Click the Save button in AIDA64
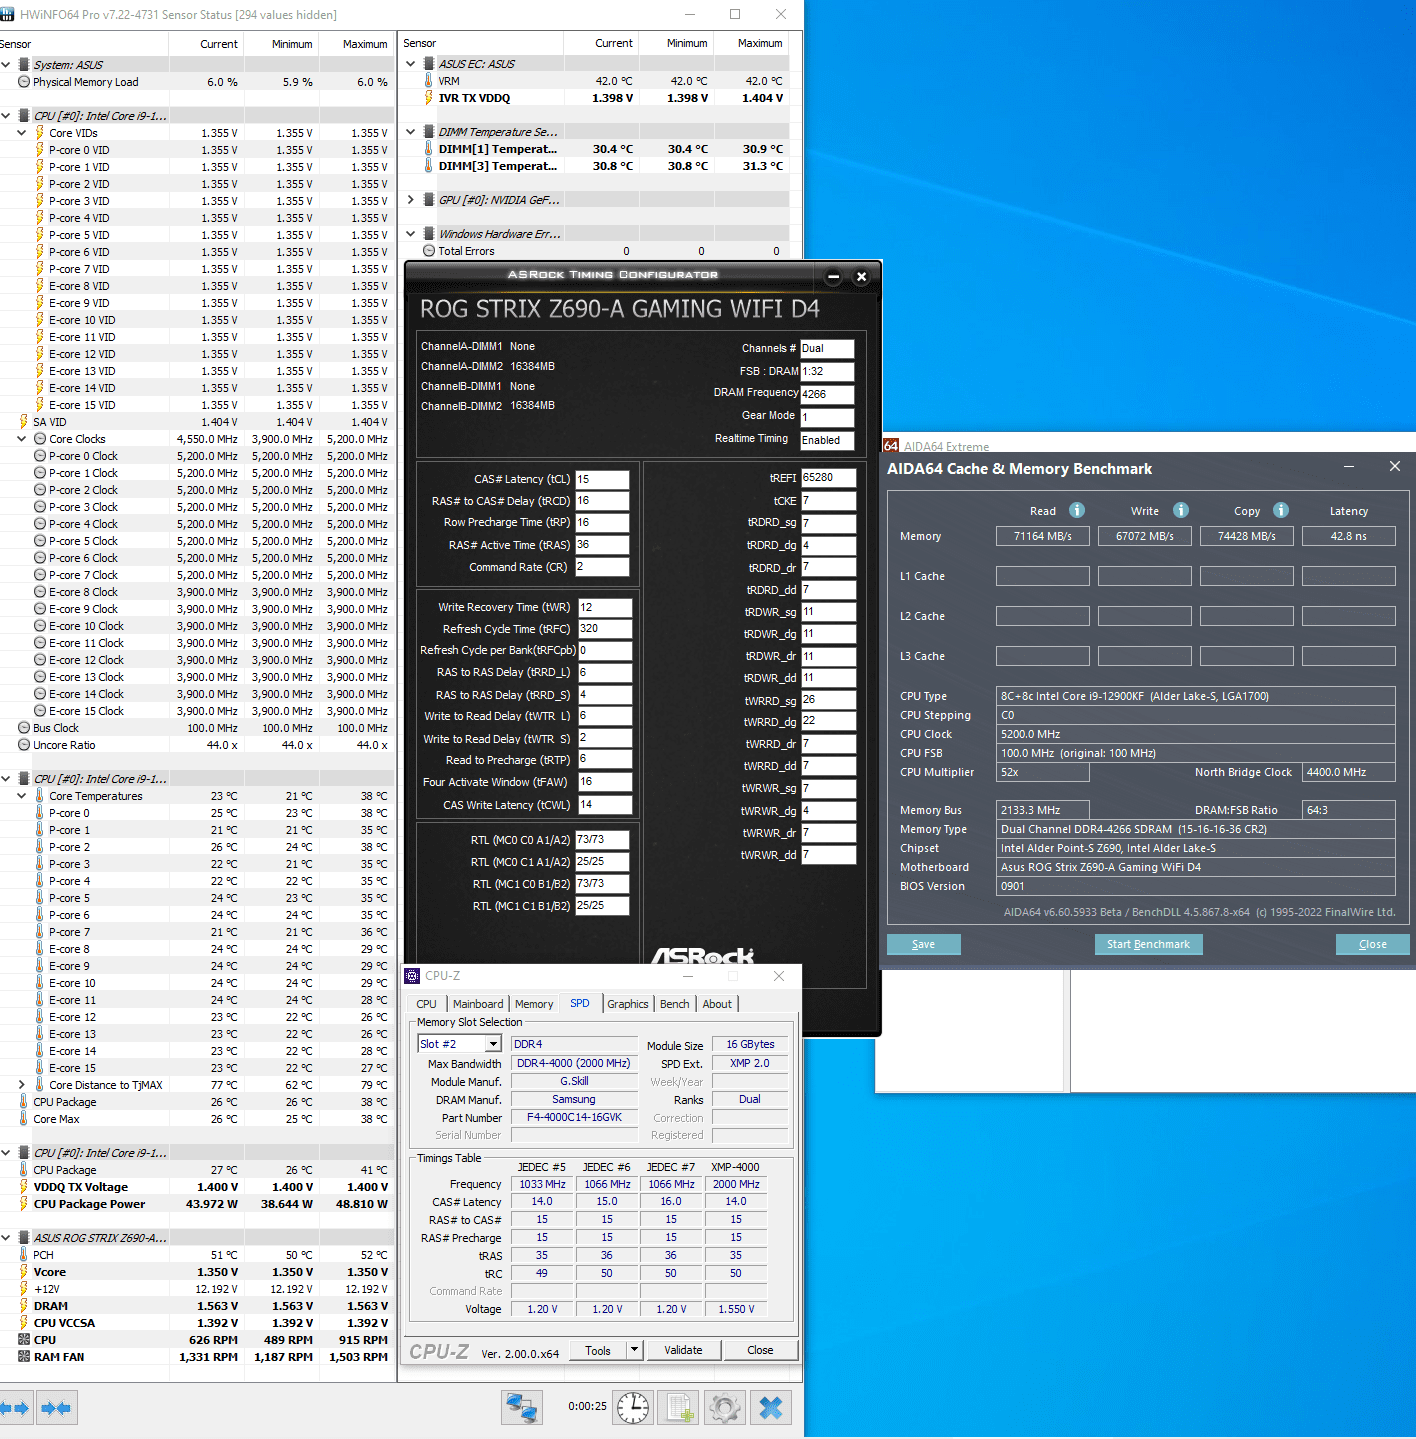 [x=924, y=944]
